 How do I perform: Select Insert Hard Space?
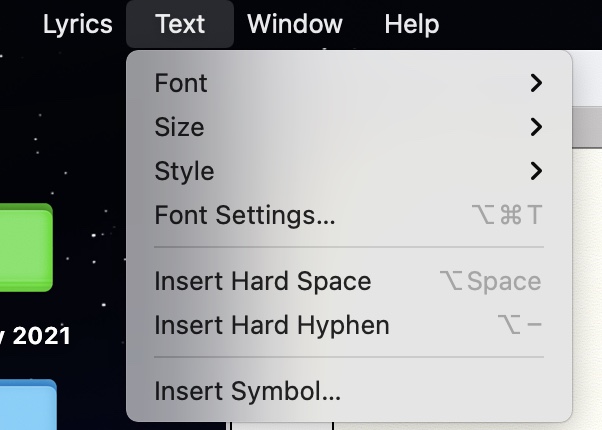coord(263,282)
